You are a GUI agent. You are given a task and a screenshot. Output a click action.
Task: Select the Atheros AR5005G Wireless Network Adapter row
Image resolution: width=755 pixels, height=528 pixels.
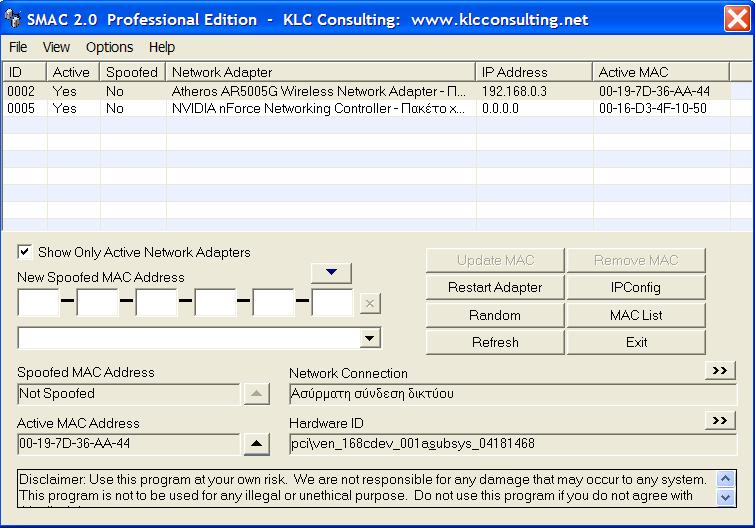(x=367, y=91)
